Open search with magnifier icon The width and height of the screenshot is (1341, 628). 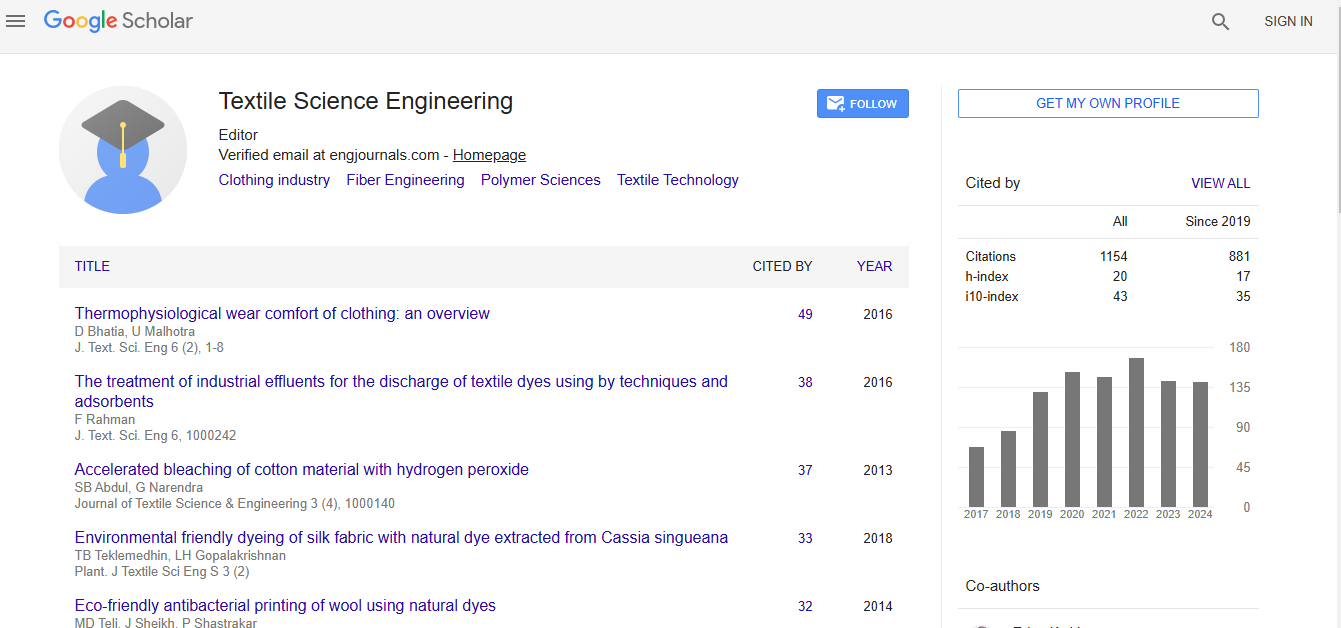tap(1220, 21)
